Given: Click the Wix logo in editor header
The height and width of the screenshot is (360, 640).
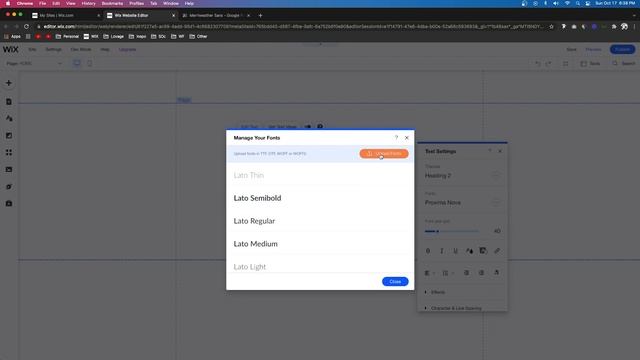Looking at the screenshot, I should pos(11,49).
